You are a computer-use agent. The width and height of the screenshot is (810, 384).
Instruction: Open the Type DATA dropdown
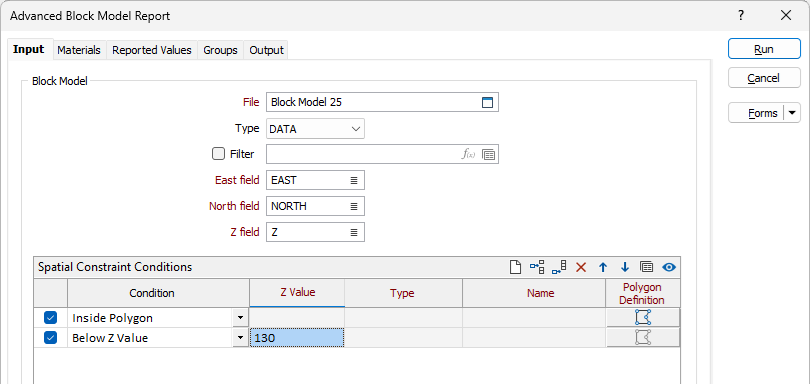(315, 129)
